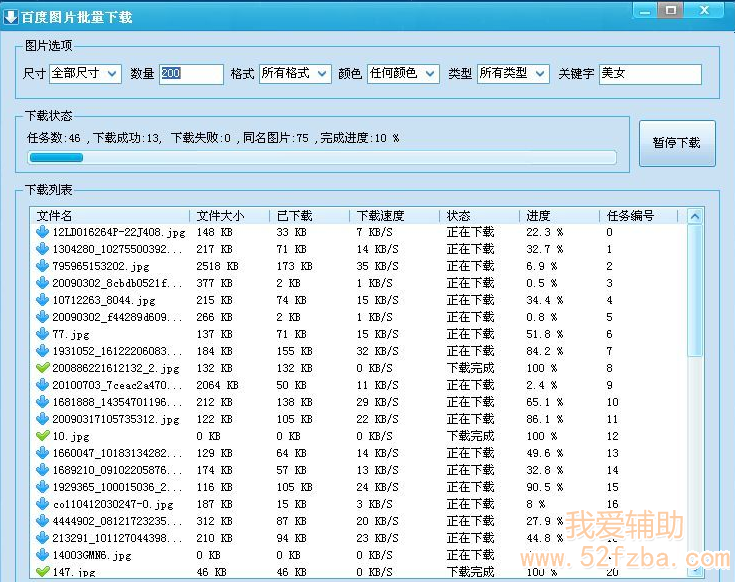
Task: Click 下载完成 status for task 8
Action: coord(470,368)
